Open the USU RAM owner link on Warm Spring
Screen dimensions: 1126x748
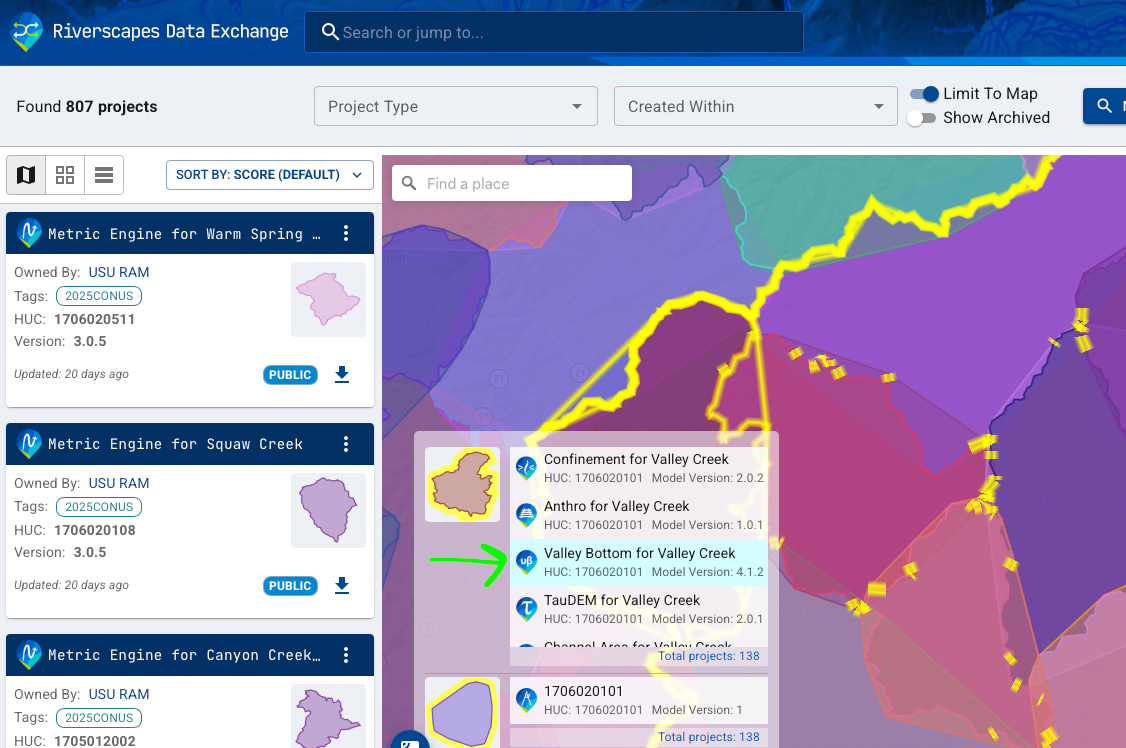point(118,272)
